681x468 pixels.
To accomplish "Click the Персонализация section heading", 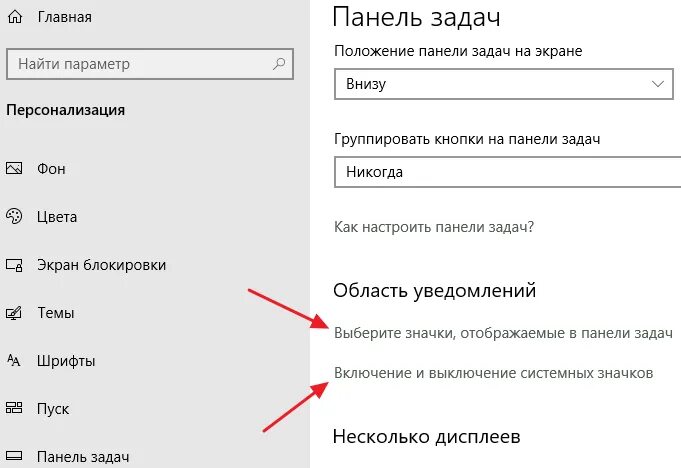I will 66,110.
